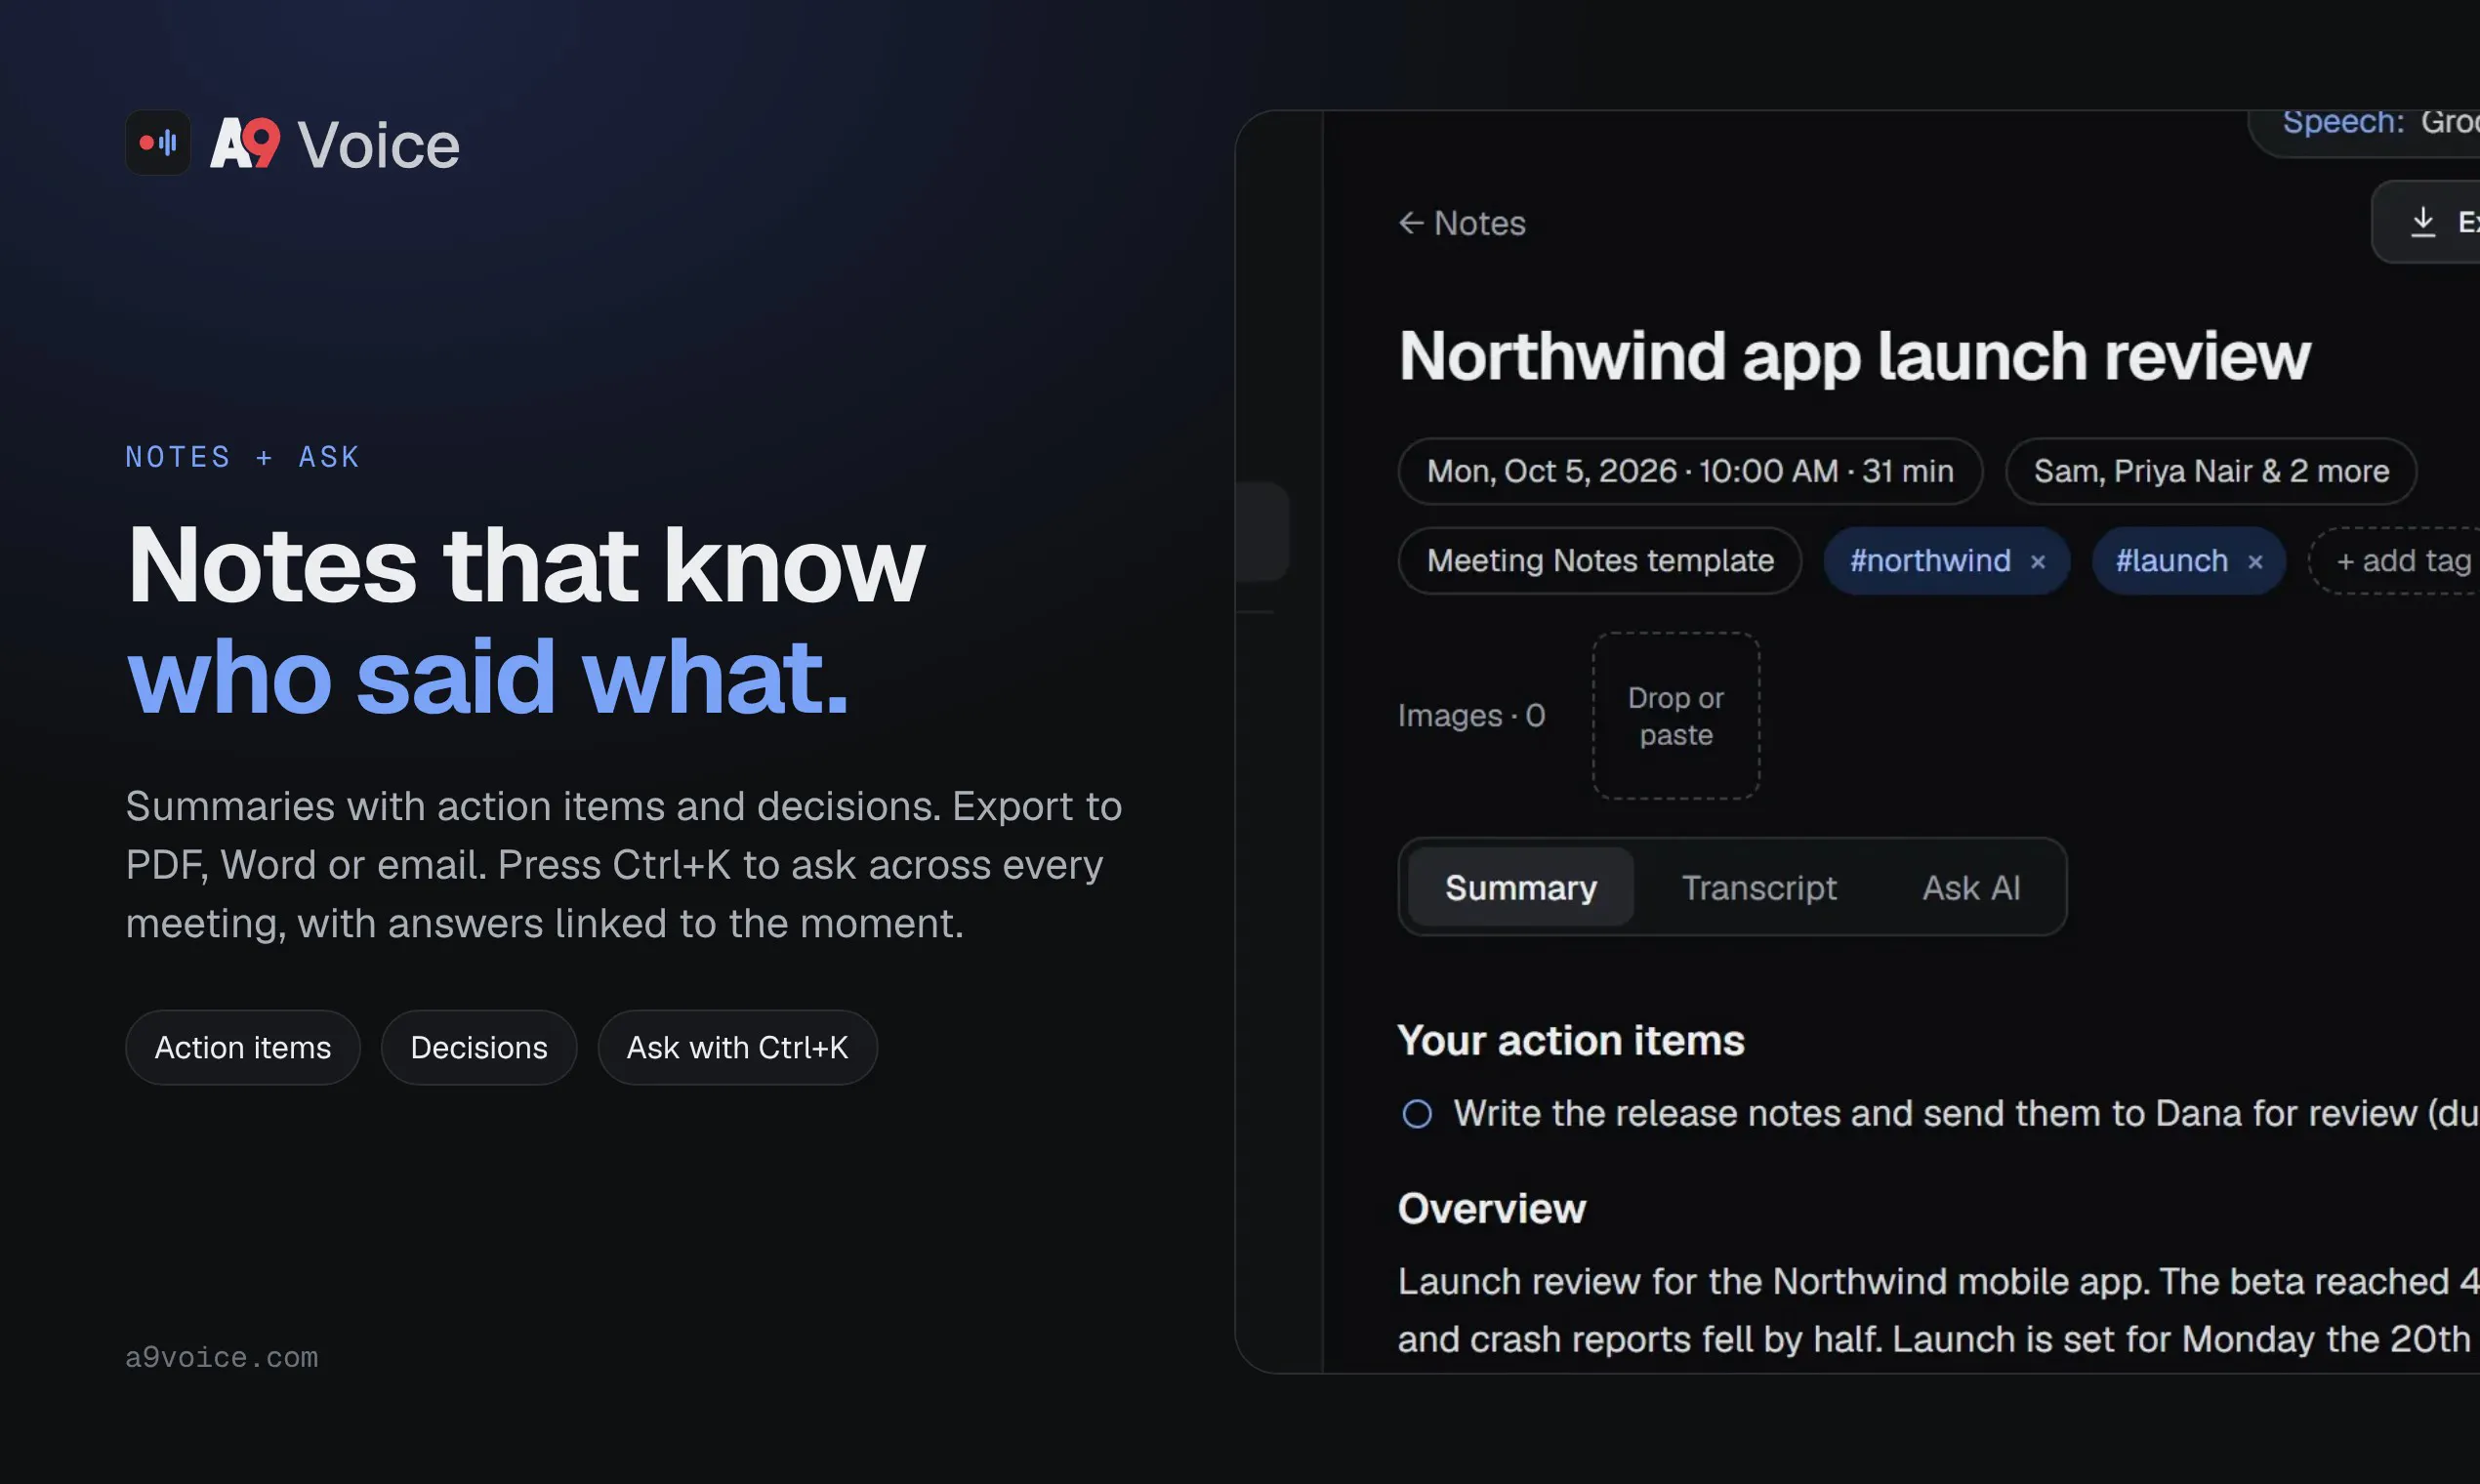
Task: Click the 'NOTES + ASK' eyebrow text
Action: [243, 457]
